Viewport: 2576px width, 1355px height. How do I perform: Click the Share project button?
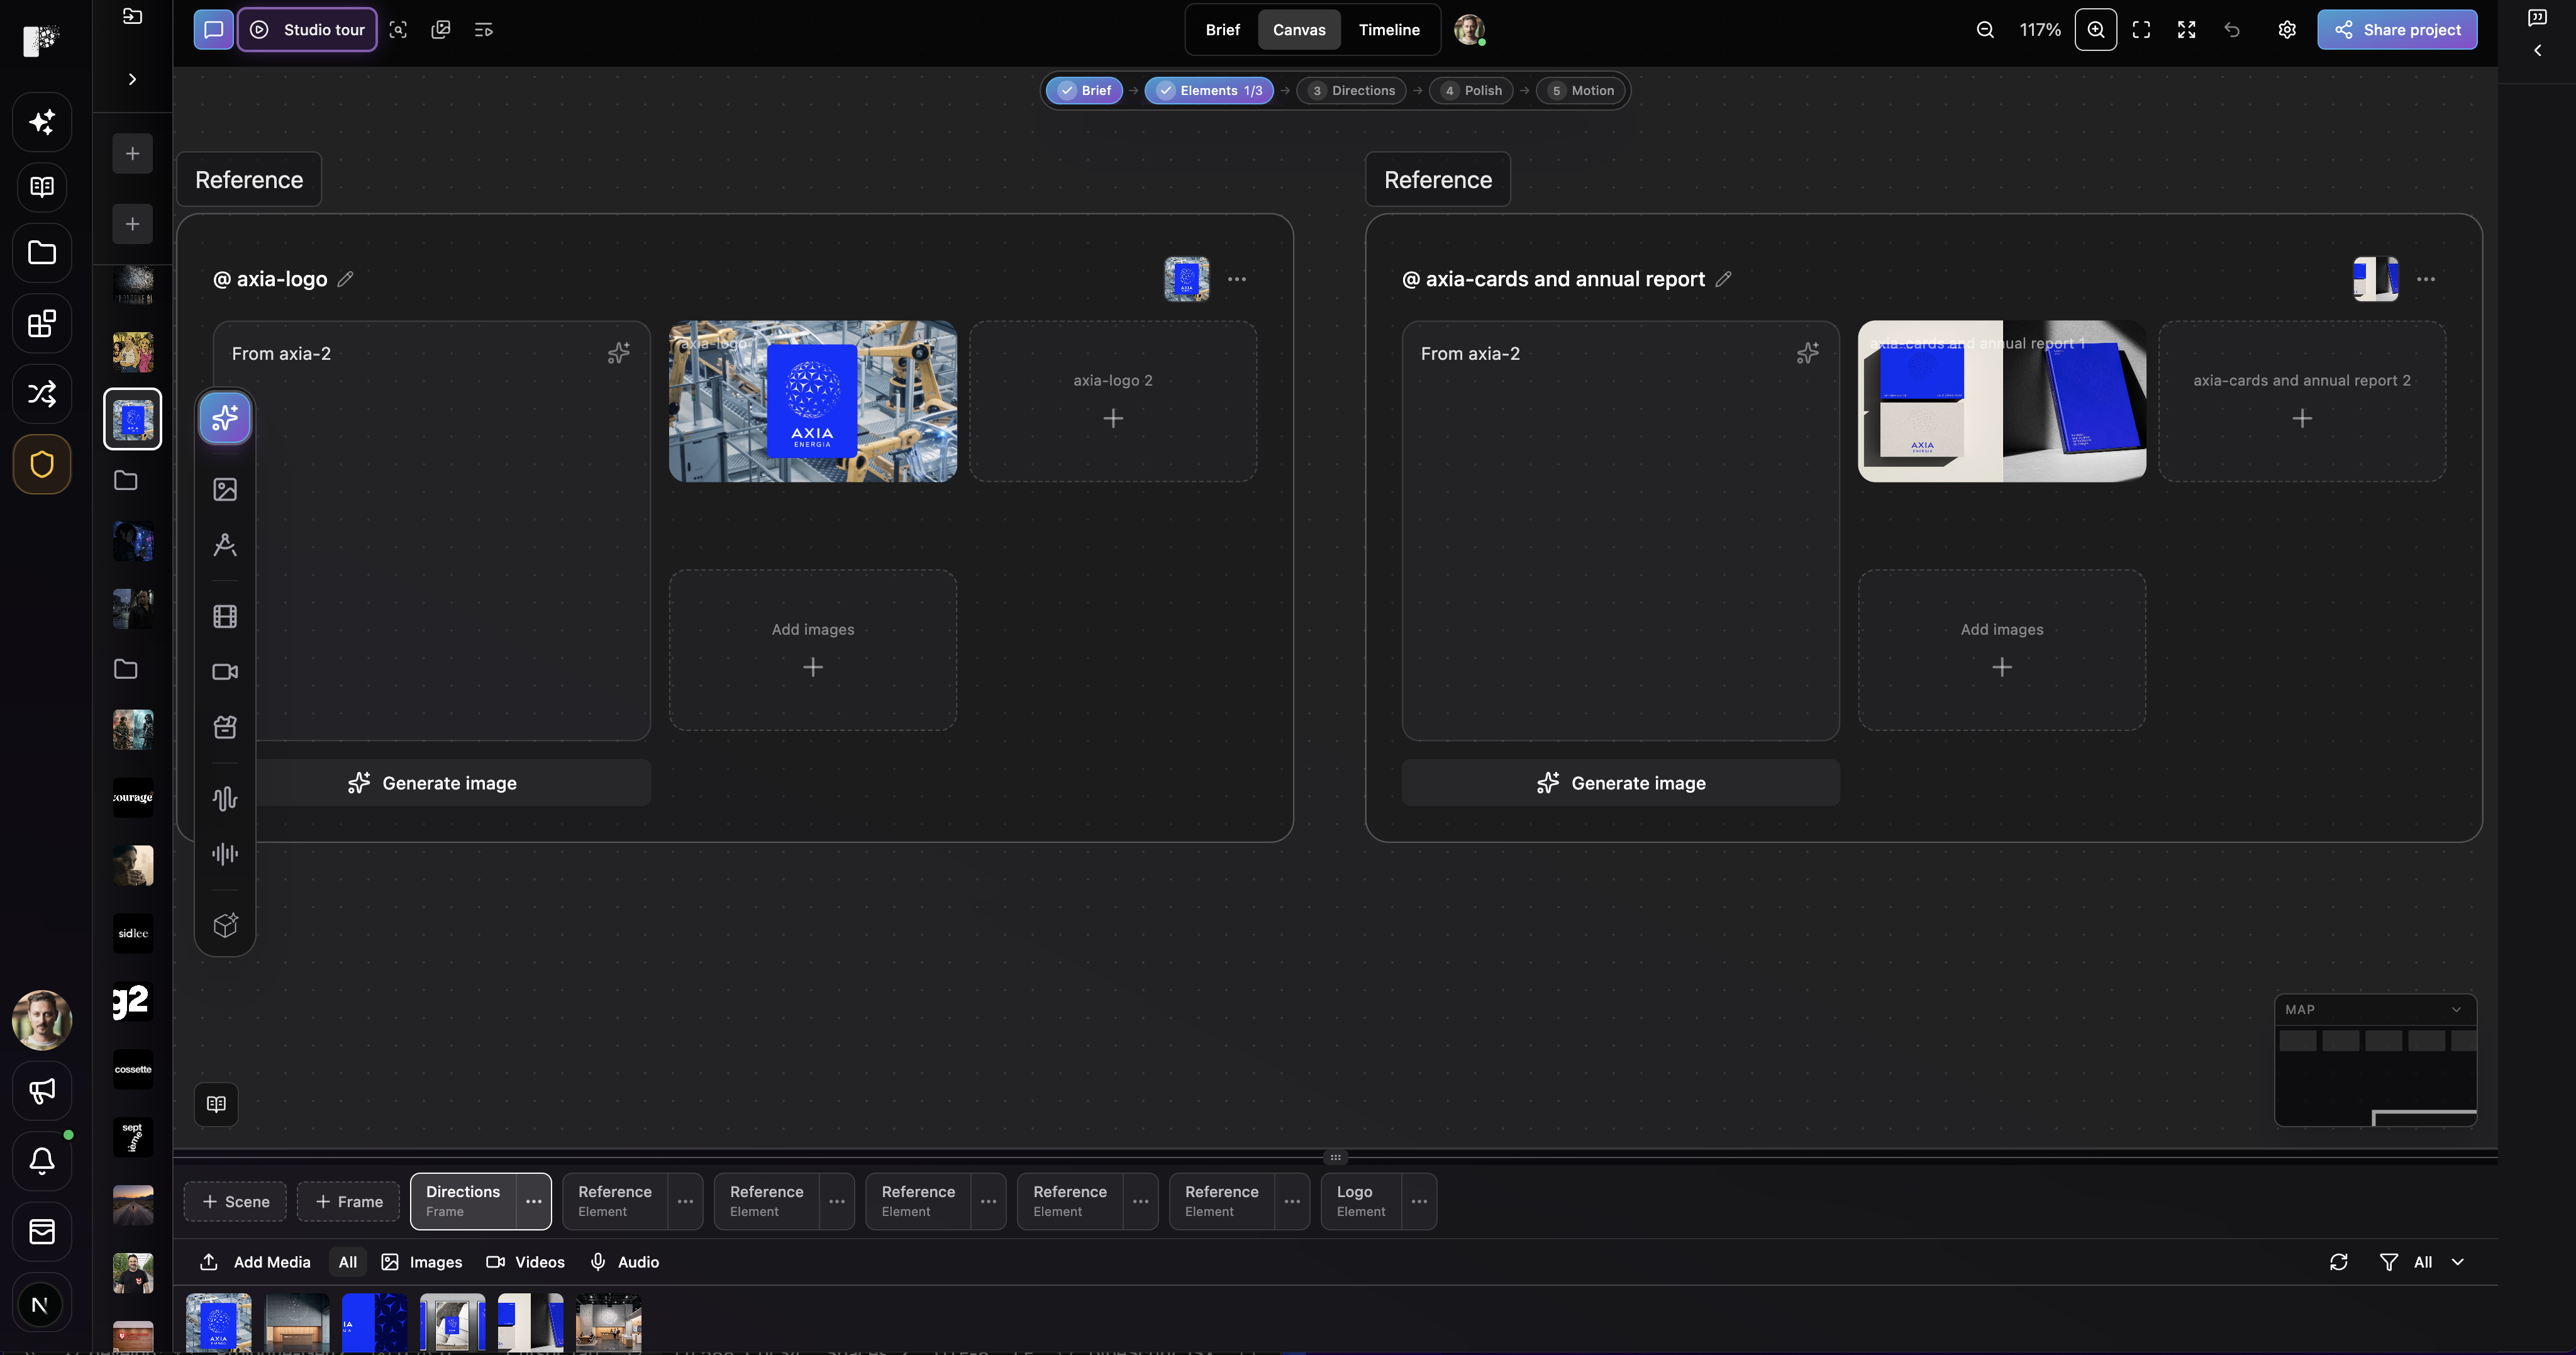coord(2397,30)
